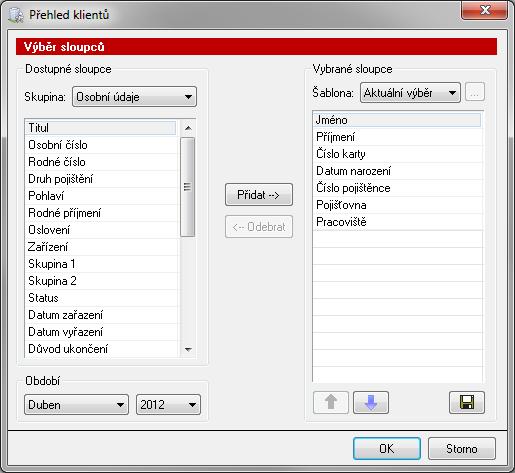This screenshot has height=473, width=515.
Task: Click scroll-down arrow of available columns list
Action: pyautogui.click(x=188, y=349)
